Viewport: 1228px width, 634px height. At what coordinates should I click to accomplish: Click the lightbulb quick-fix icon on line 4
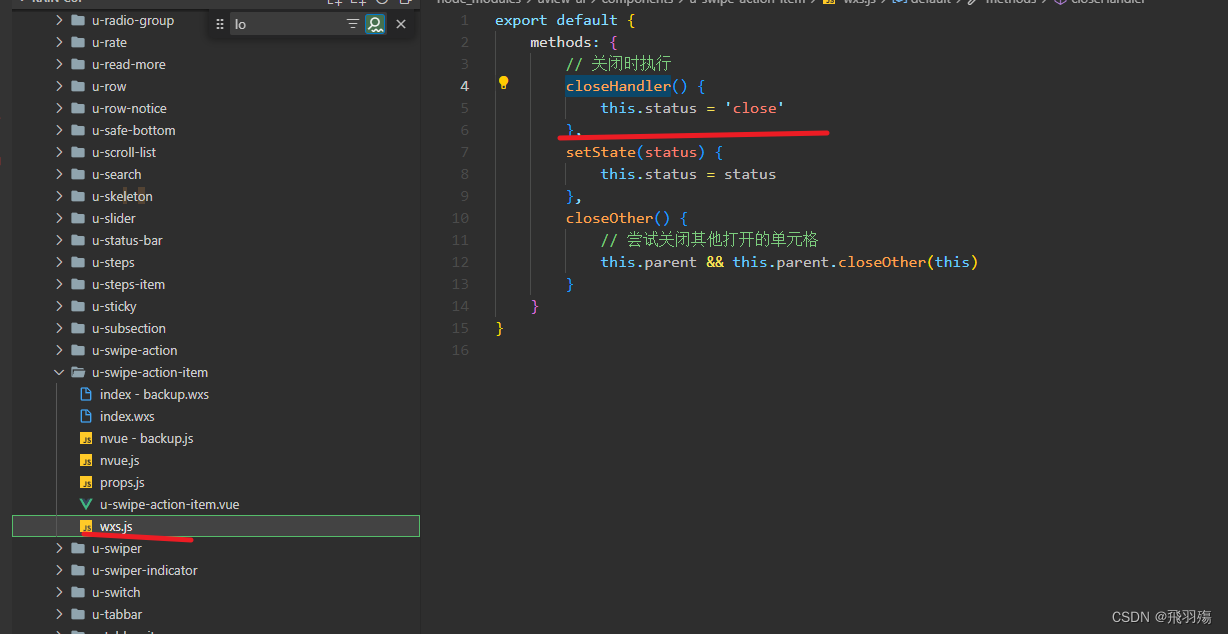click(x=503, y=84)
